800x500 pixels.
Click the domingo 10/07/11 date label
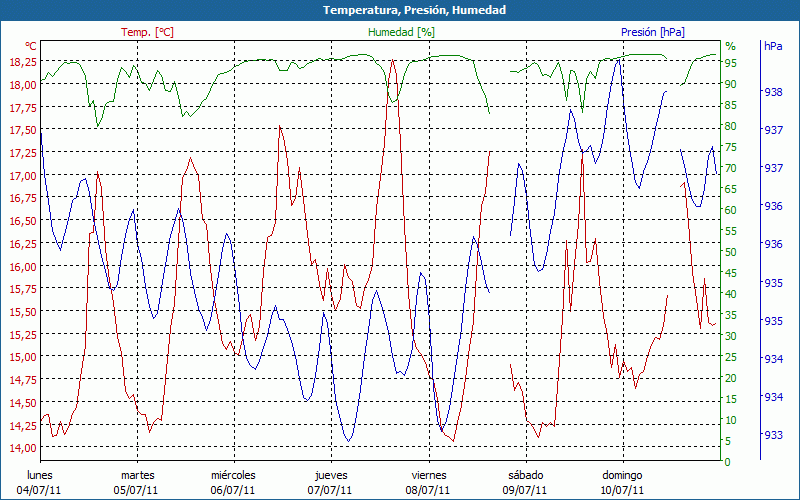(x=622, y=482)
